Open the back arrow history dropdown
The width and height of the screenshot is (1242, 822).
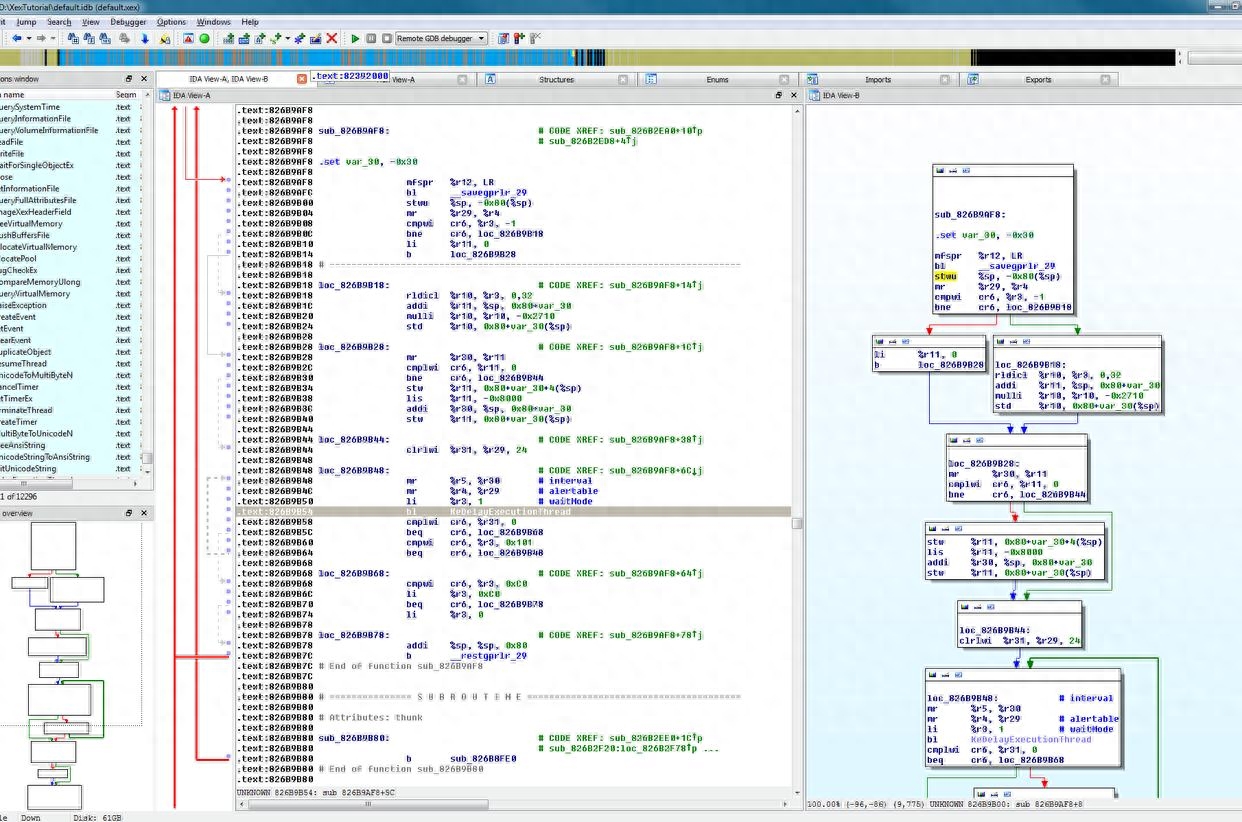tap(28, 38)
